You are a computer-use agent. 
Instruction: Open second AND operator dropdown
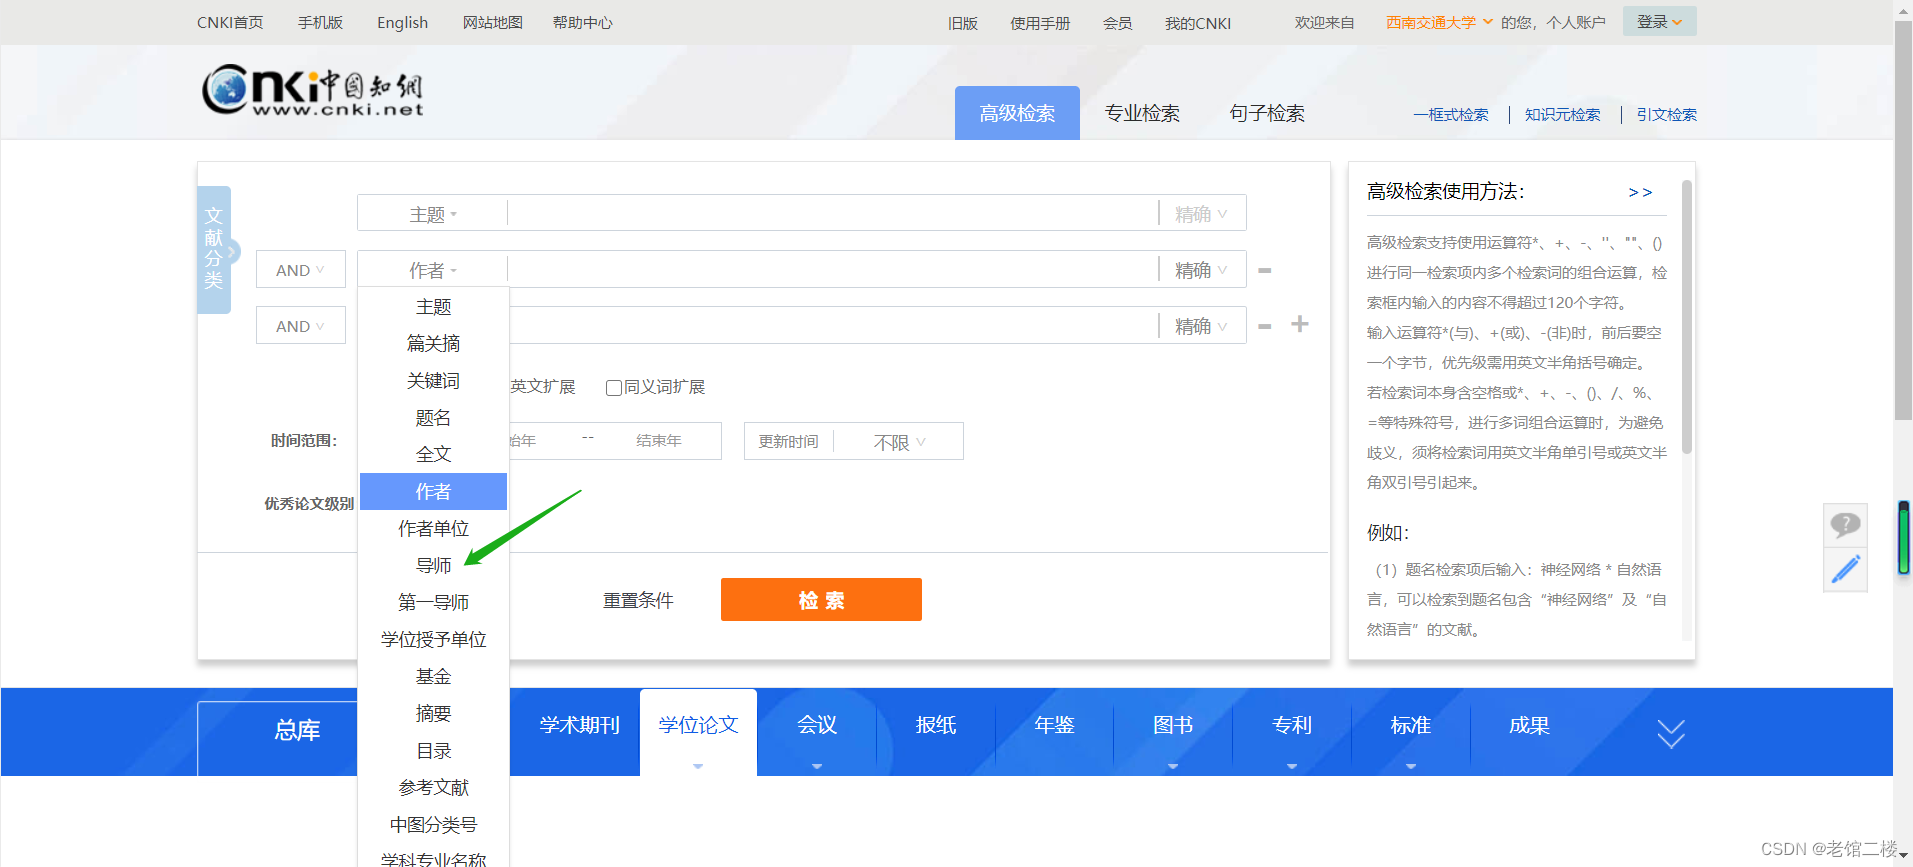[300, 326]
